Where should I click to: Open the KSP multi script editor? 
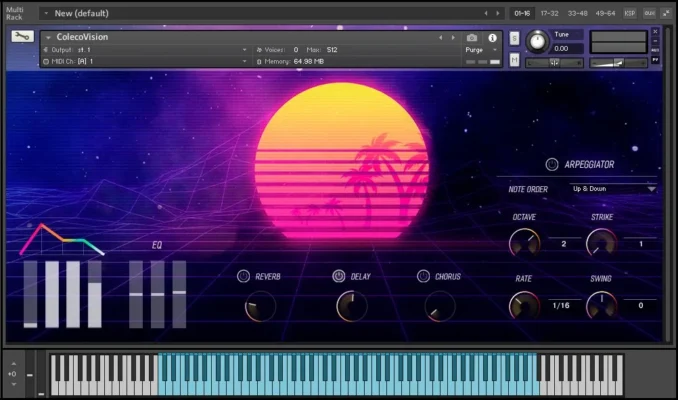[630, 13]
